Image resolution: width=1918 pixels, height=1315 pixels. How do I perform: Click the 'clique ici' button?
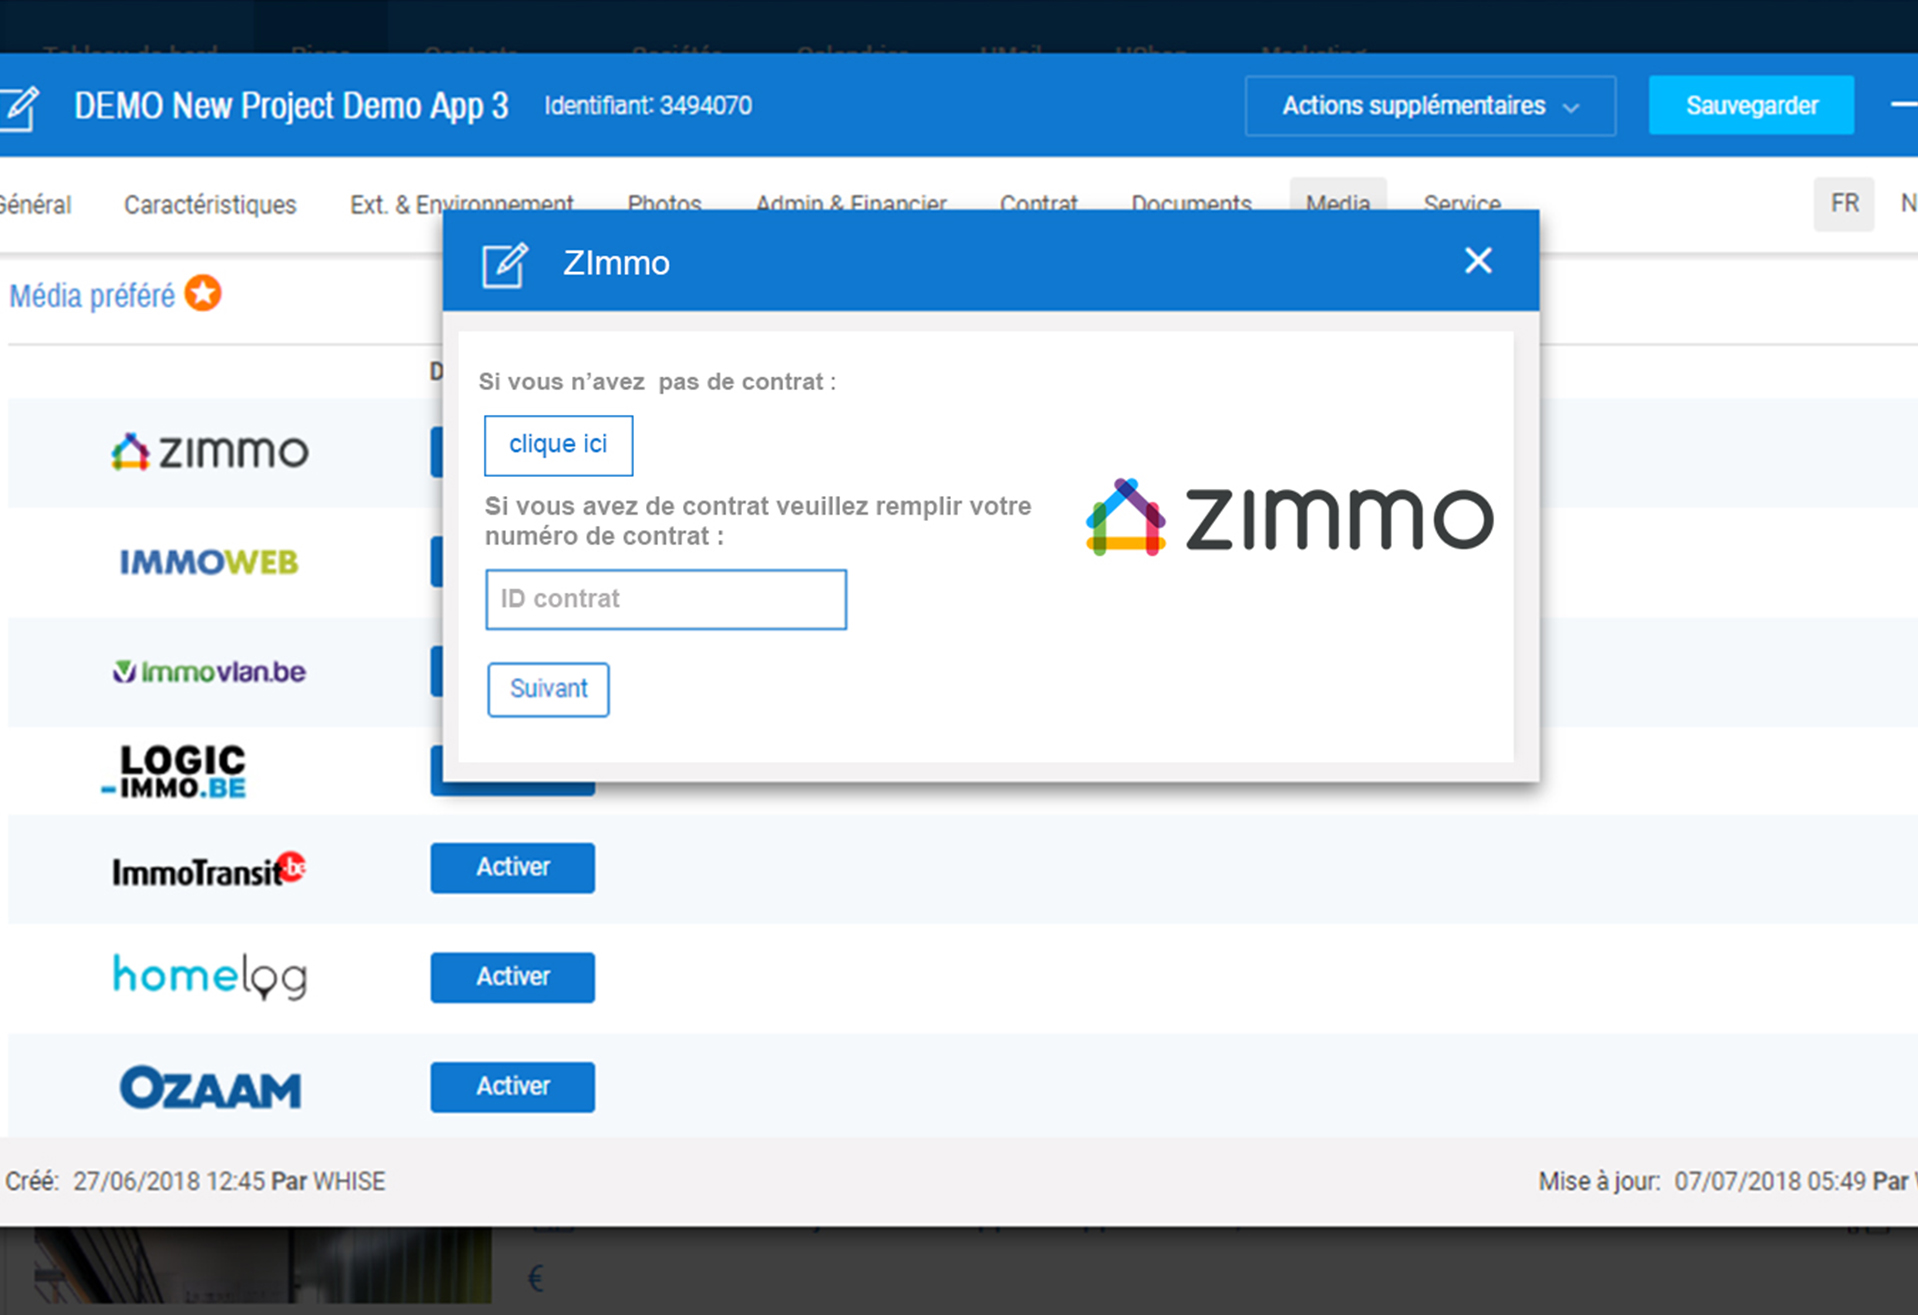pyautogui.click(x=558, y=445)
